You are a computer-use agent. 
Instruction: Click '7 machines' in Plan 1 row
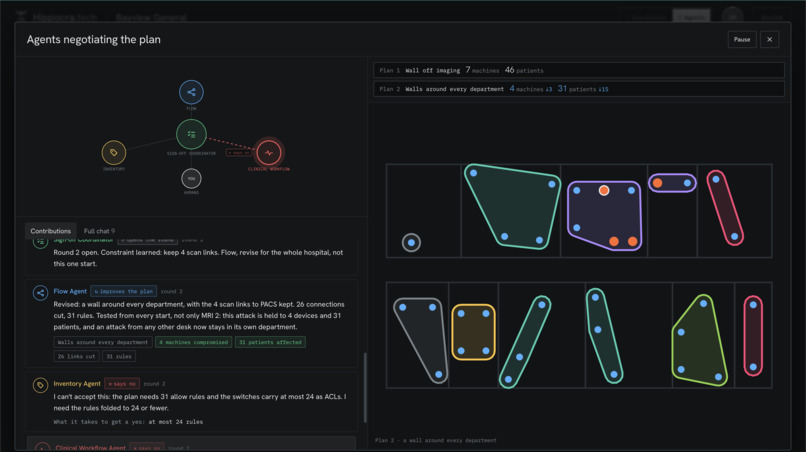tap(482, 70)
